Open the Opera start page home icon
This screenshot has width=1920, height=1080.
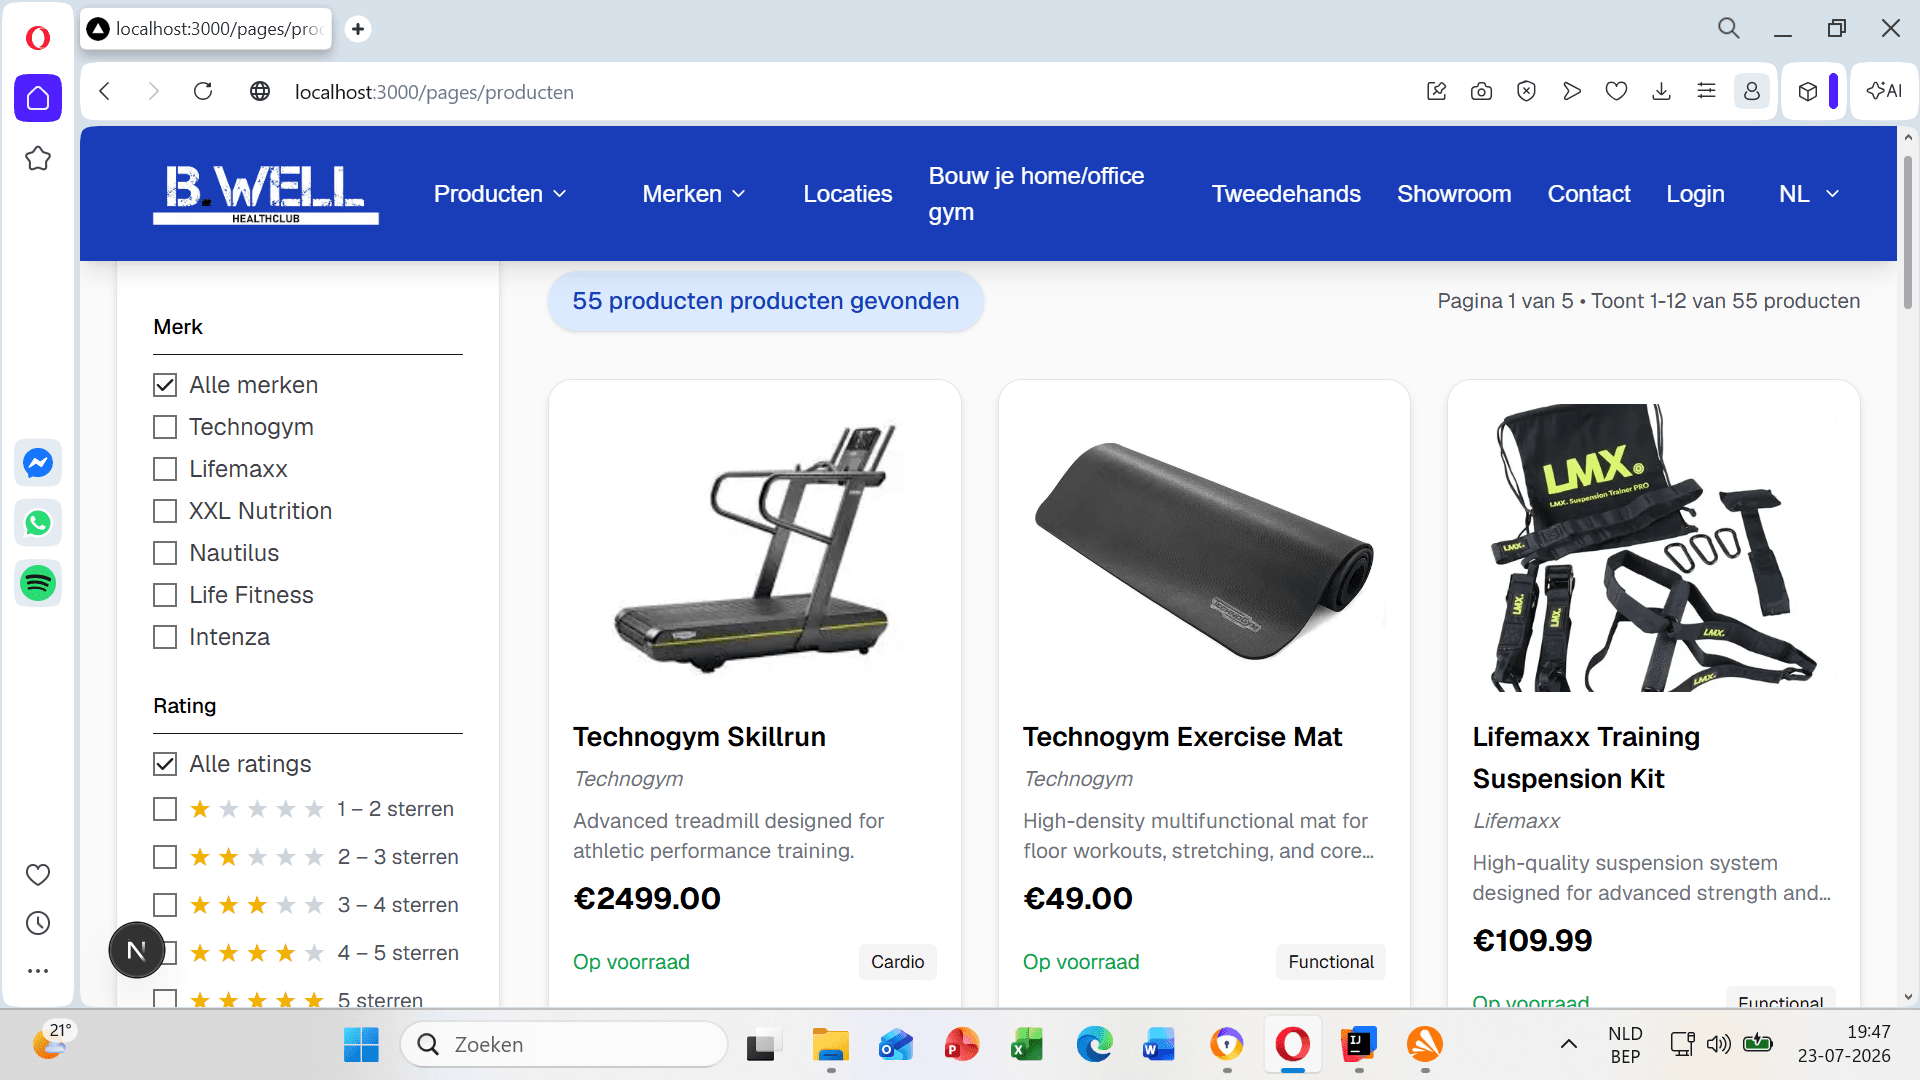[x=38, y=98]
